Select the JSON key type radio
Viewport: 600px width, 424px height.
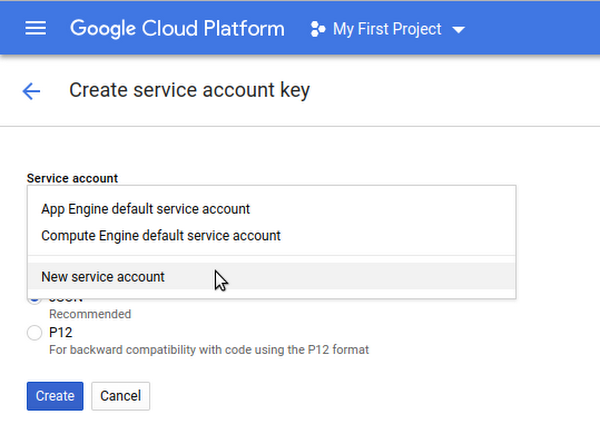[x=34, y=300]
